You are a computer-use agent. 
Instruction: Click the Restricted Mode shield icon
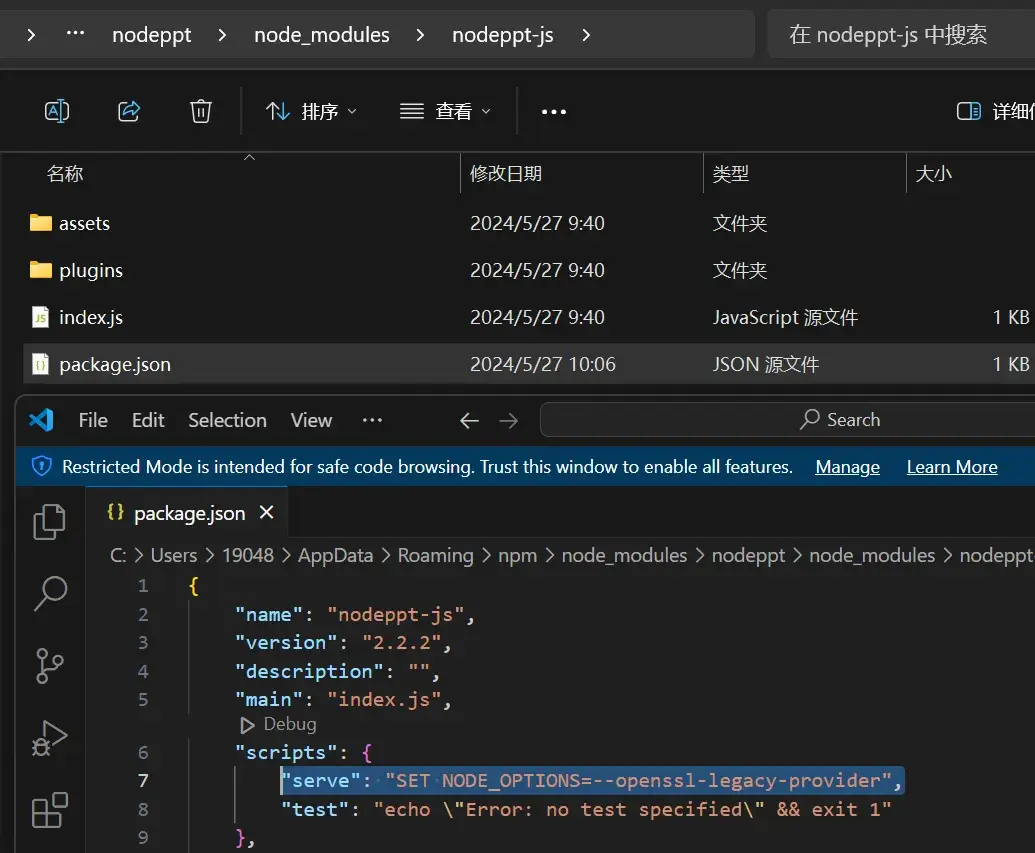click(42, 467)
